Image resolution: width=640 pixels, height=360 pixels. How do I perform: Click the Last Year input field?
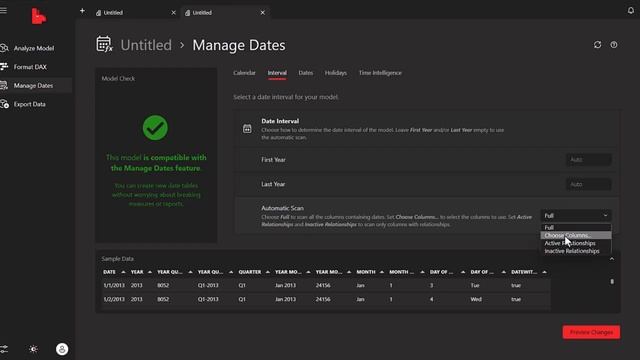tap(588, 184)
